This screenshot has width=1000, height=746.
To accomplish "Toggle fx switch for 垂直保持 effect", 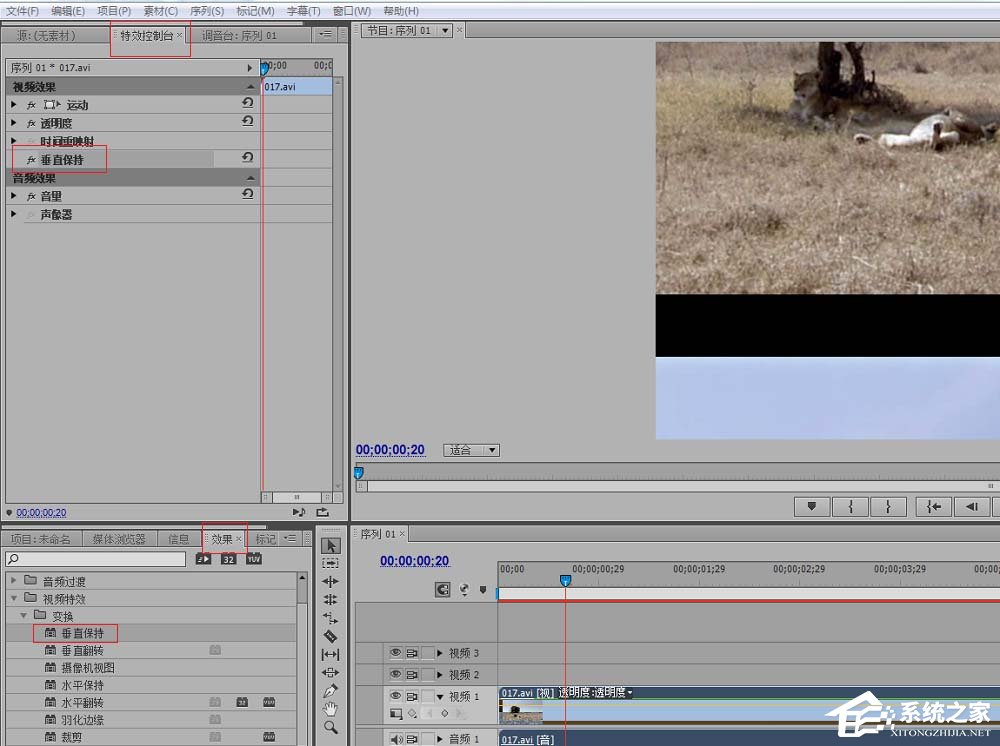I will pyautogui.click(x=31, y=160).
